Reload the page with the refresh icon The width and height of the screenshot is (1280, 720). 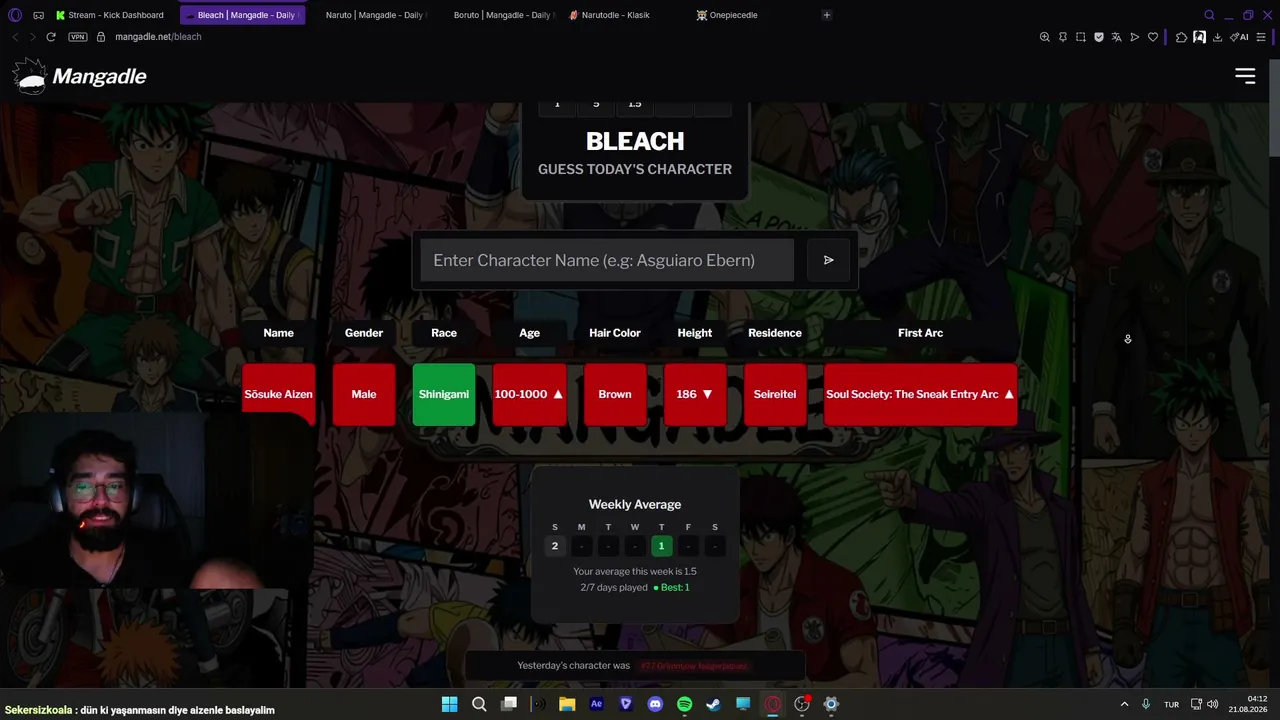pos(51,37)
